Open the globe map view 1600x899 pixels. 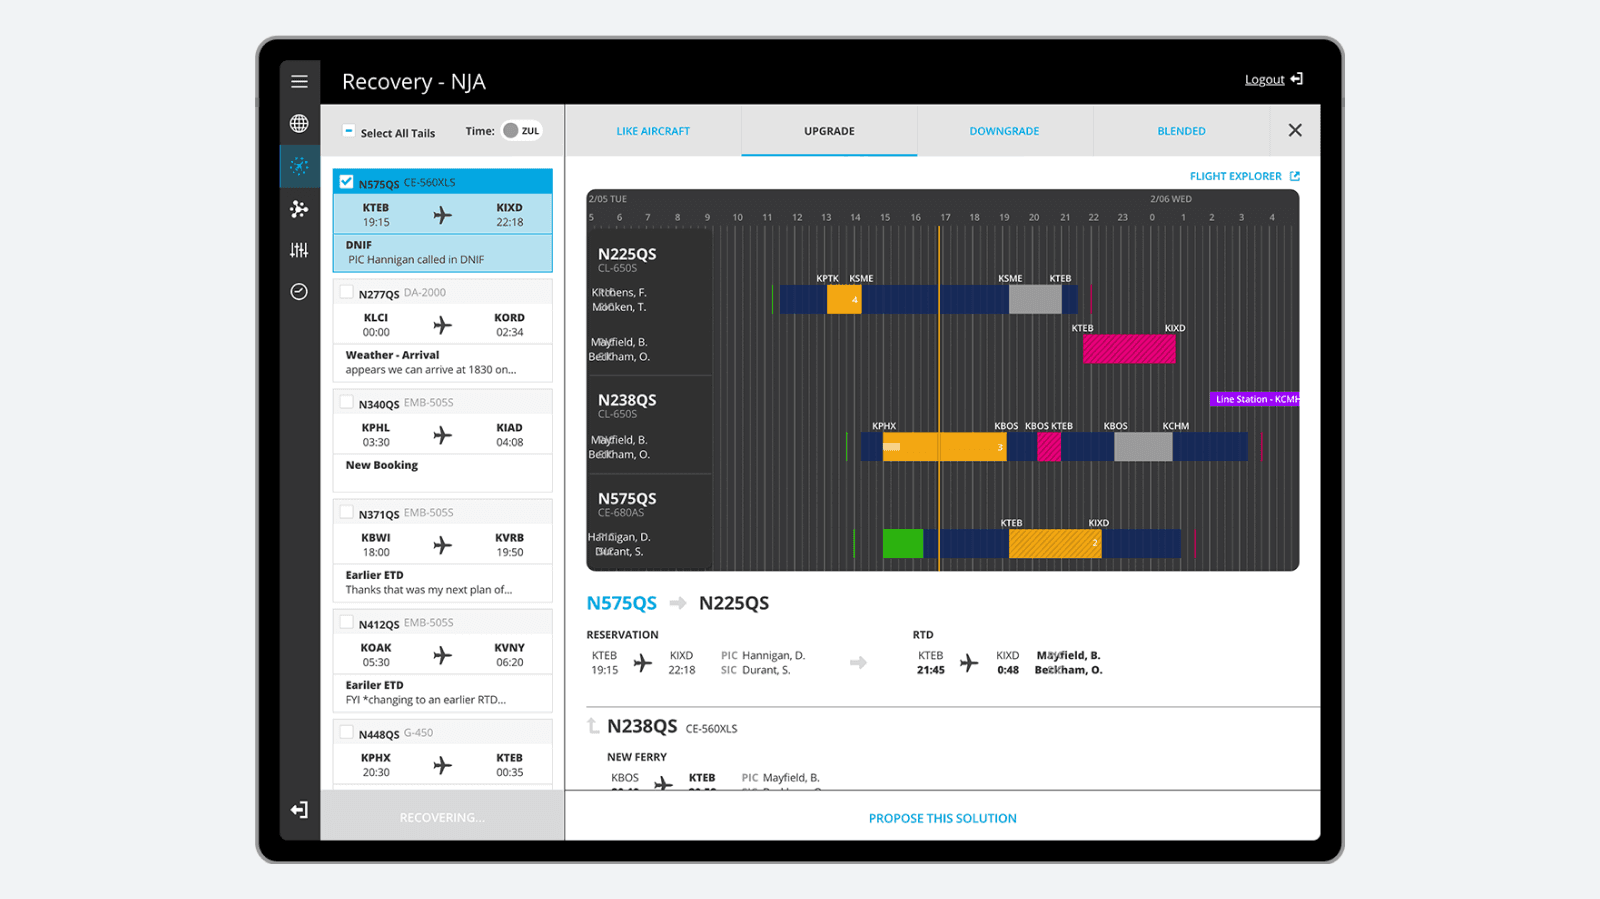299,123
